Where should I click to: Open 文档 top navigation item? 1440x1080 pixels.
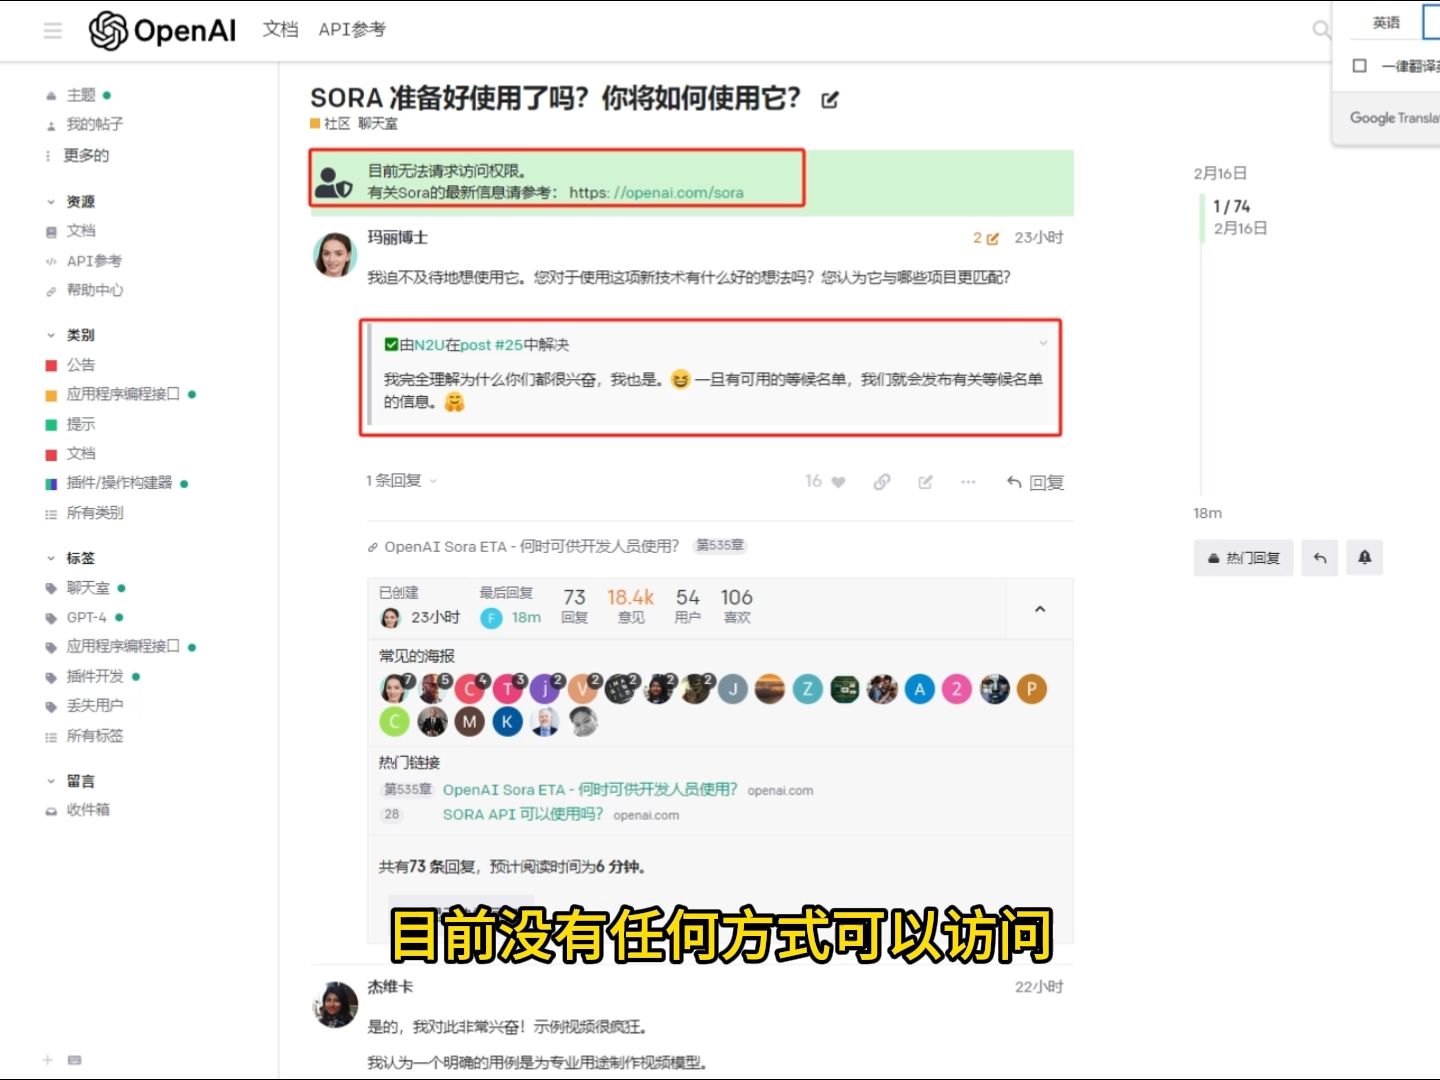point(280,30)
